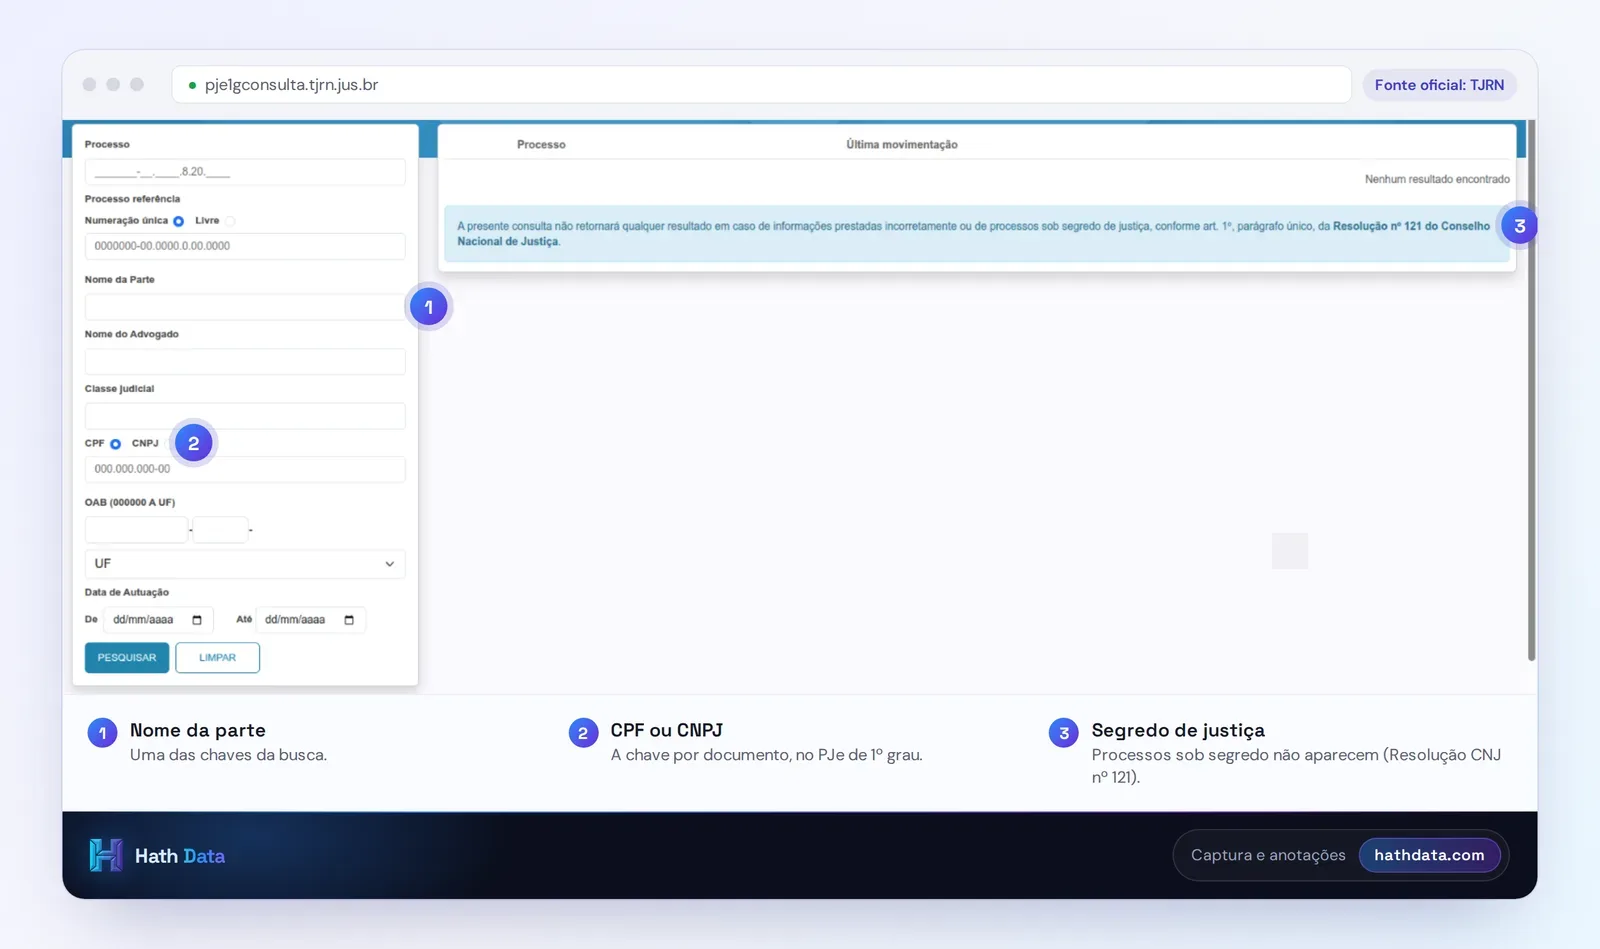Click the Captura e anotações text

pos(1268,855)
